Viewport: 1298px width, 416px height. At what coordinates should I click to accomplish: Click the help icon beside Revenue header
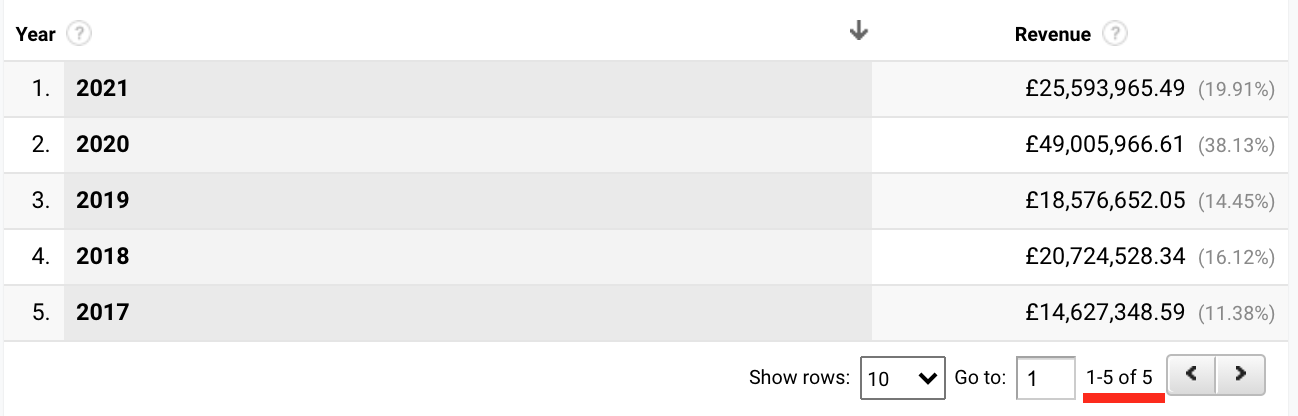[x=1115, y=34]
